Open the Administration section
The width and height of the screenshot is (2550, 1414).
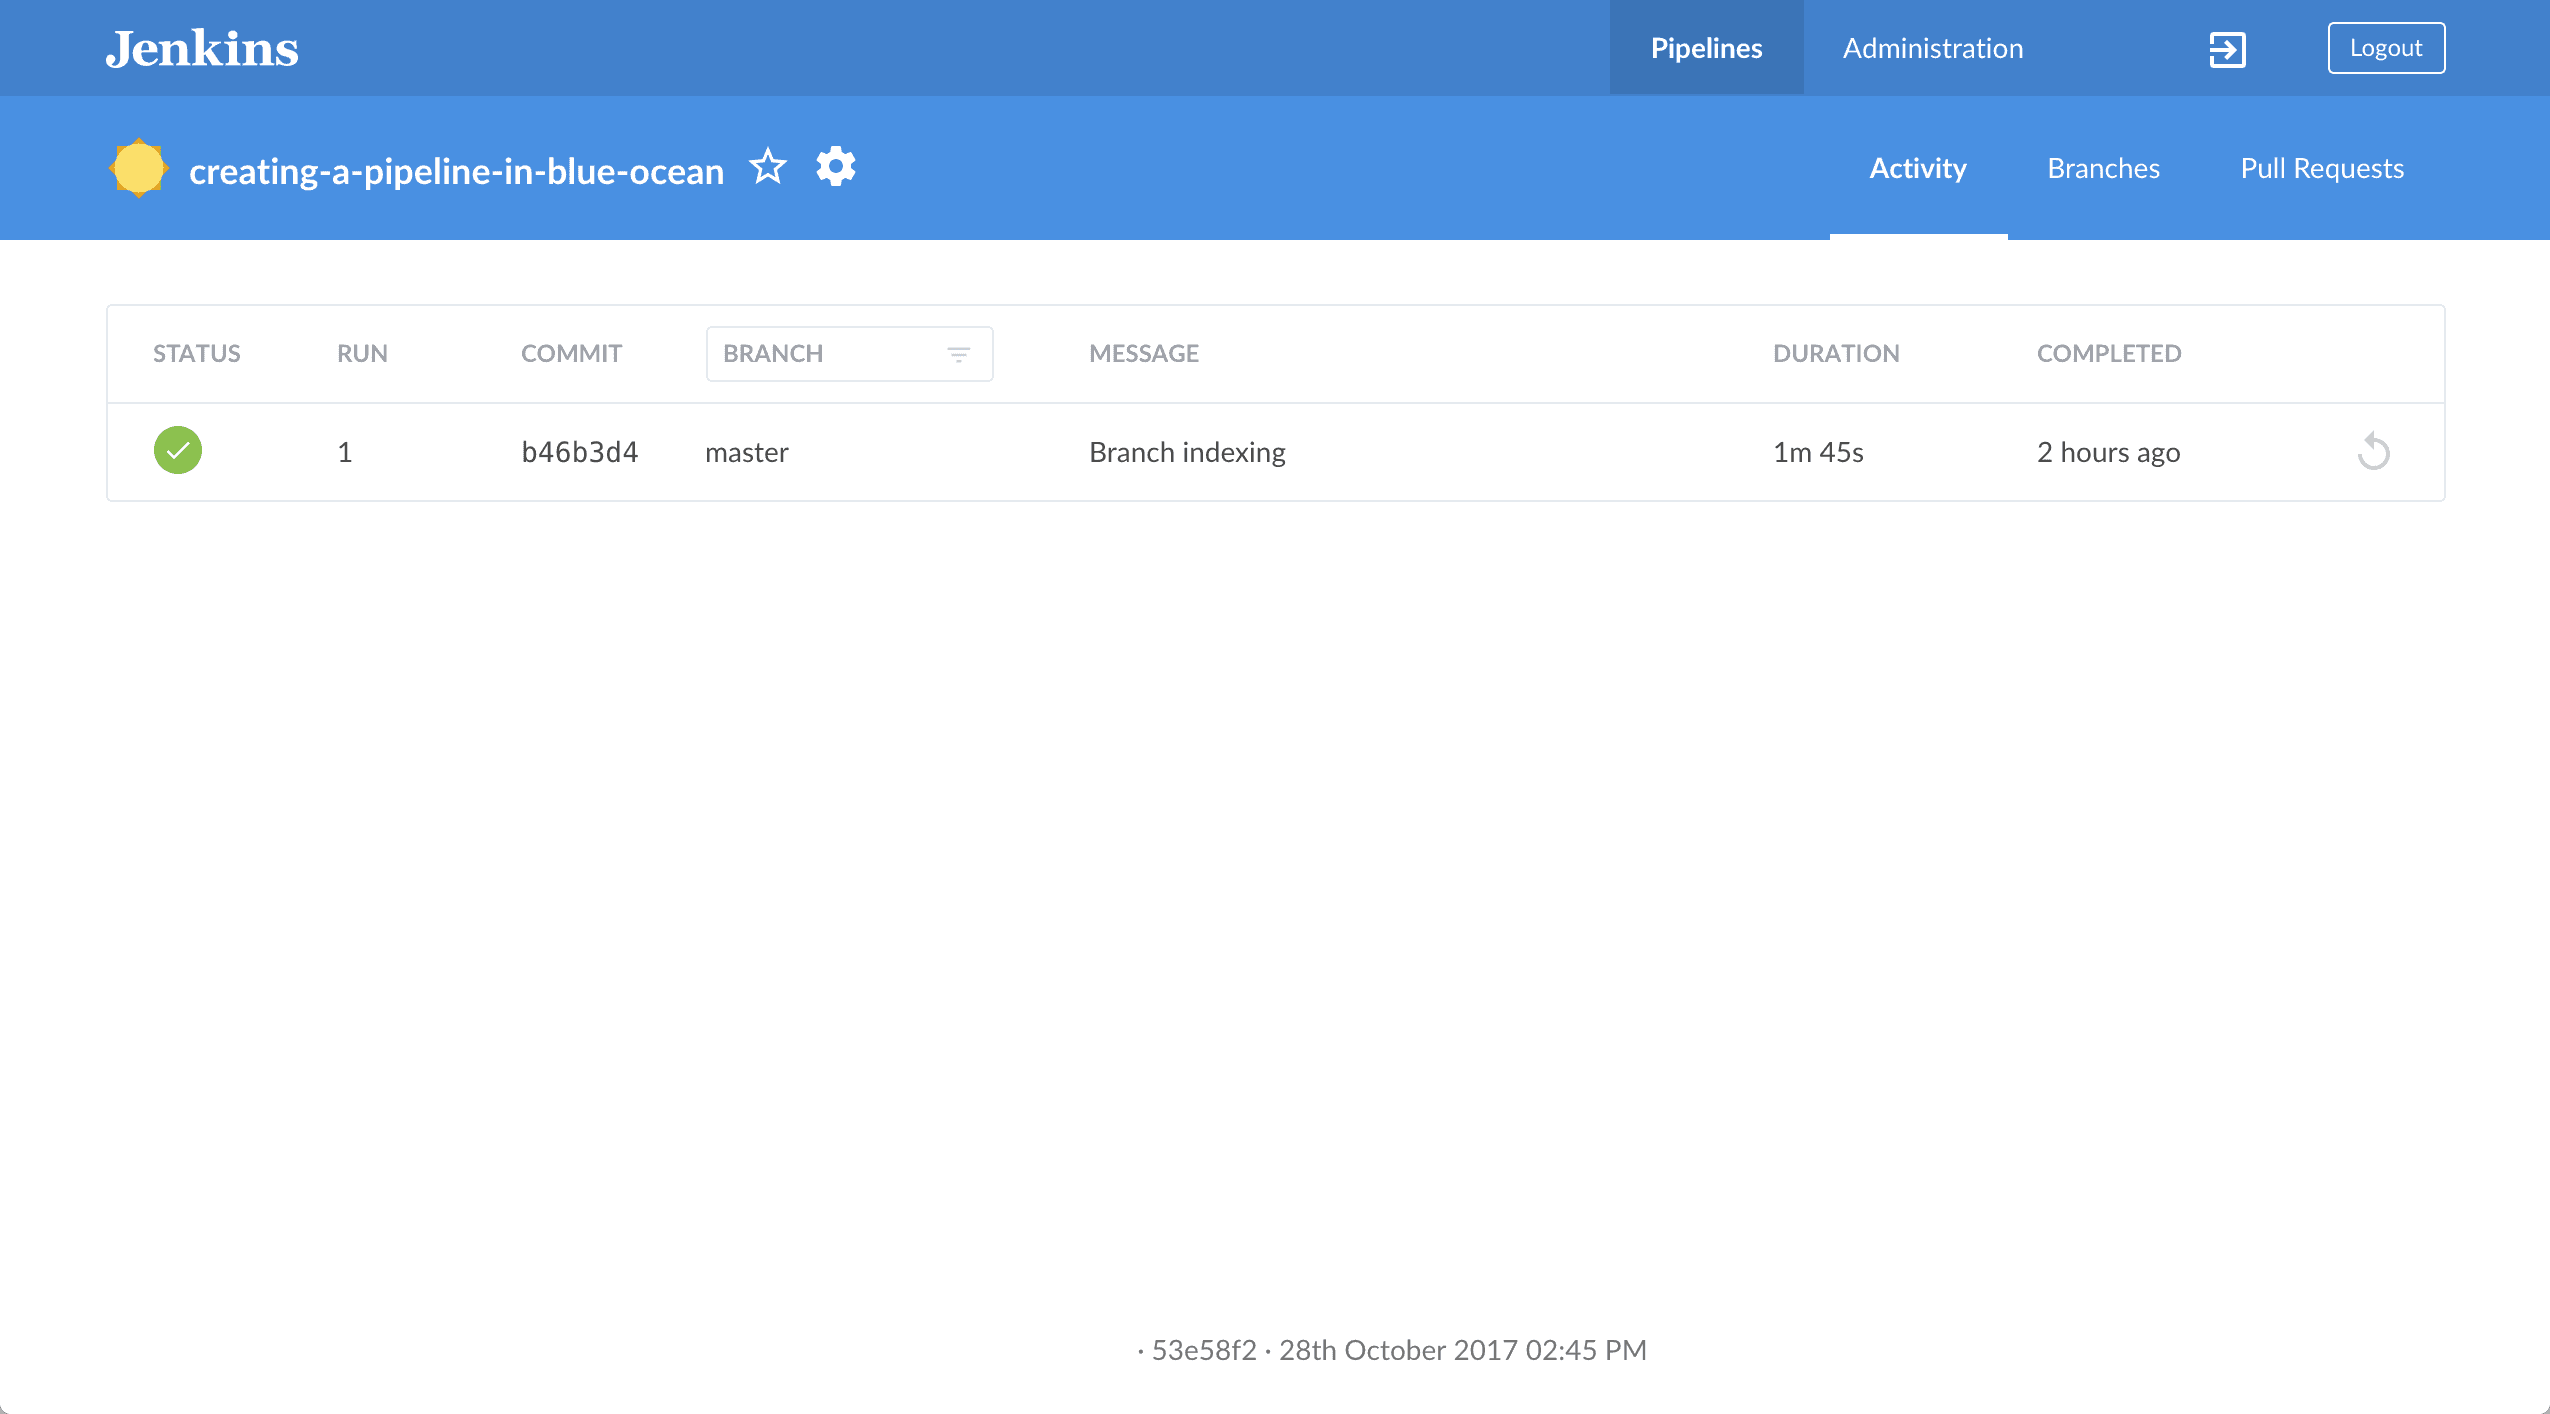coord(1932,47)
